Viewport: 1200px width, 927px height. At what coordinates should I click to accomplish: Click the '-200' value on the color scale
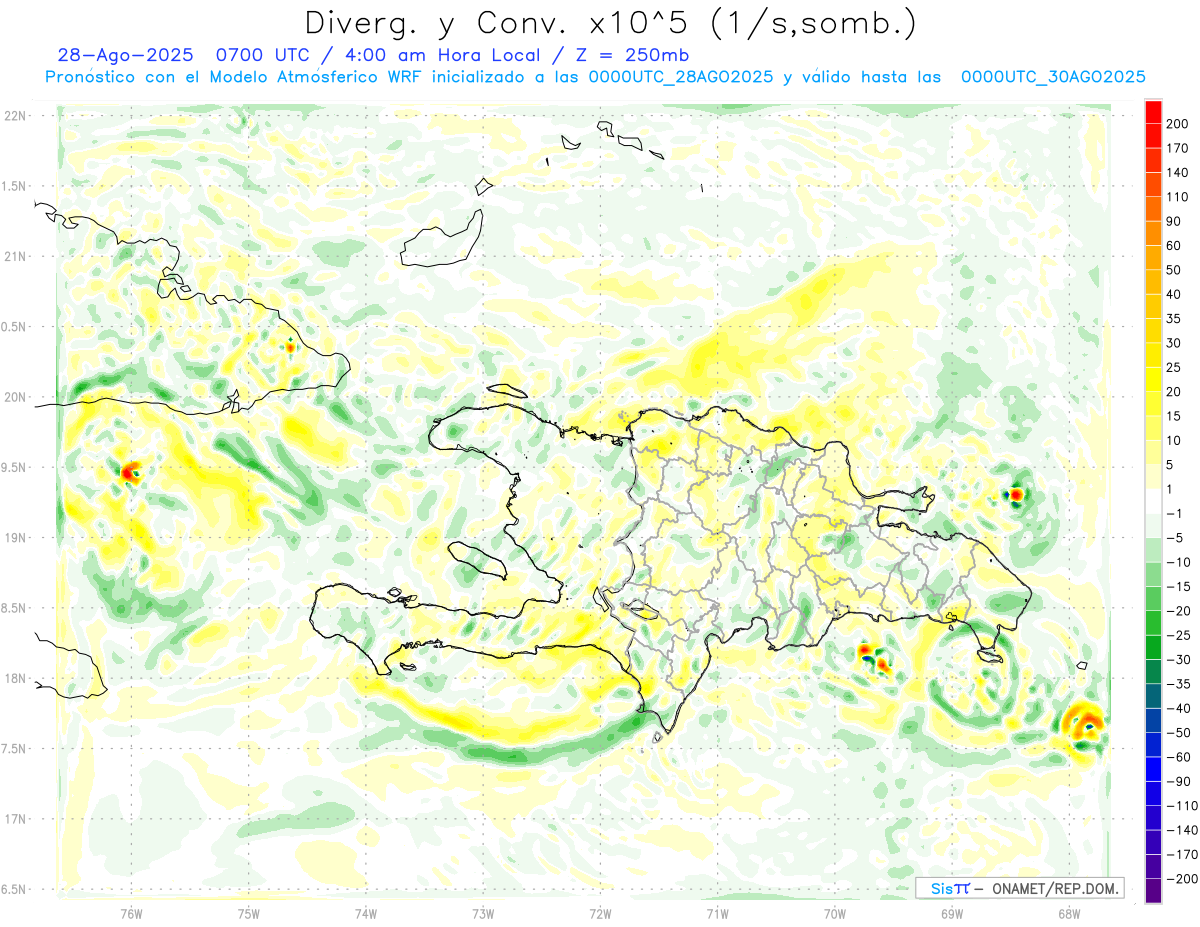pyautogui.click(x=1182, y=878)
